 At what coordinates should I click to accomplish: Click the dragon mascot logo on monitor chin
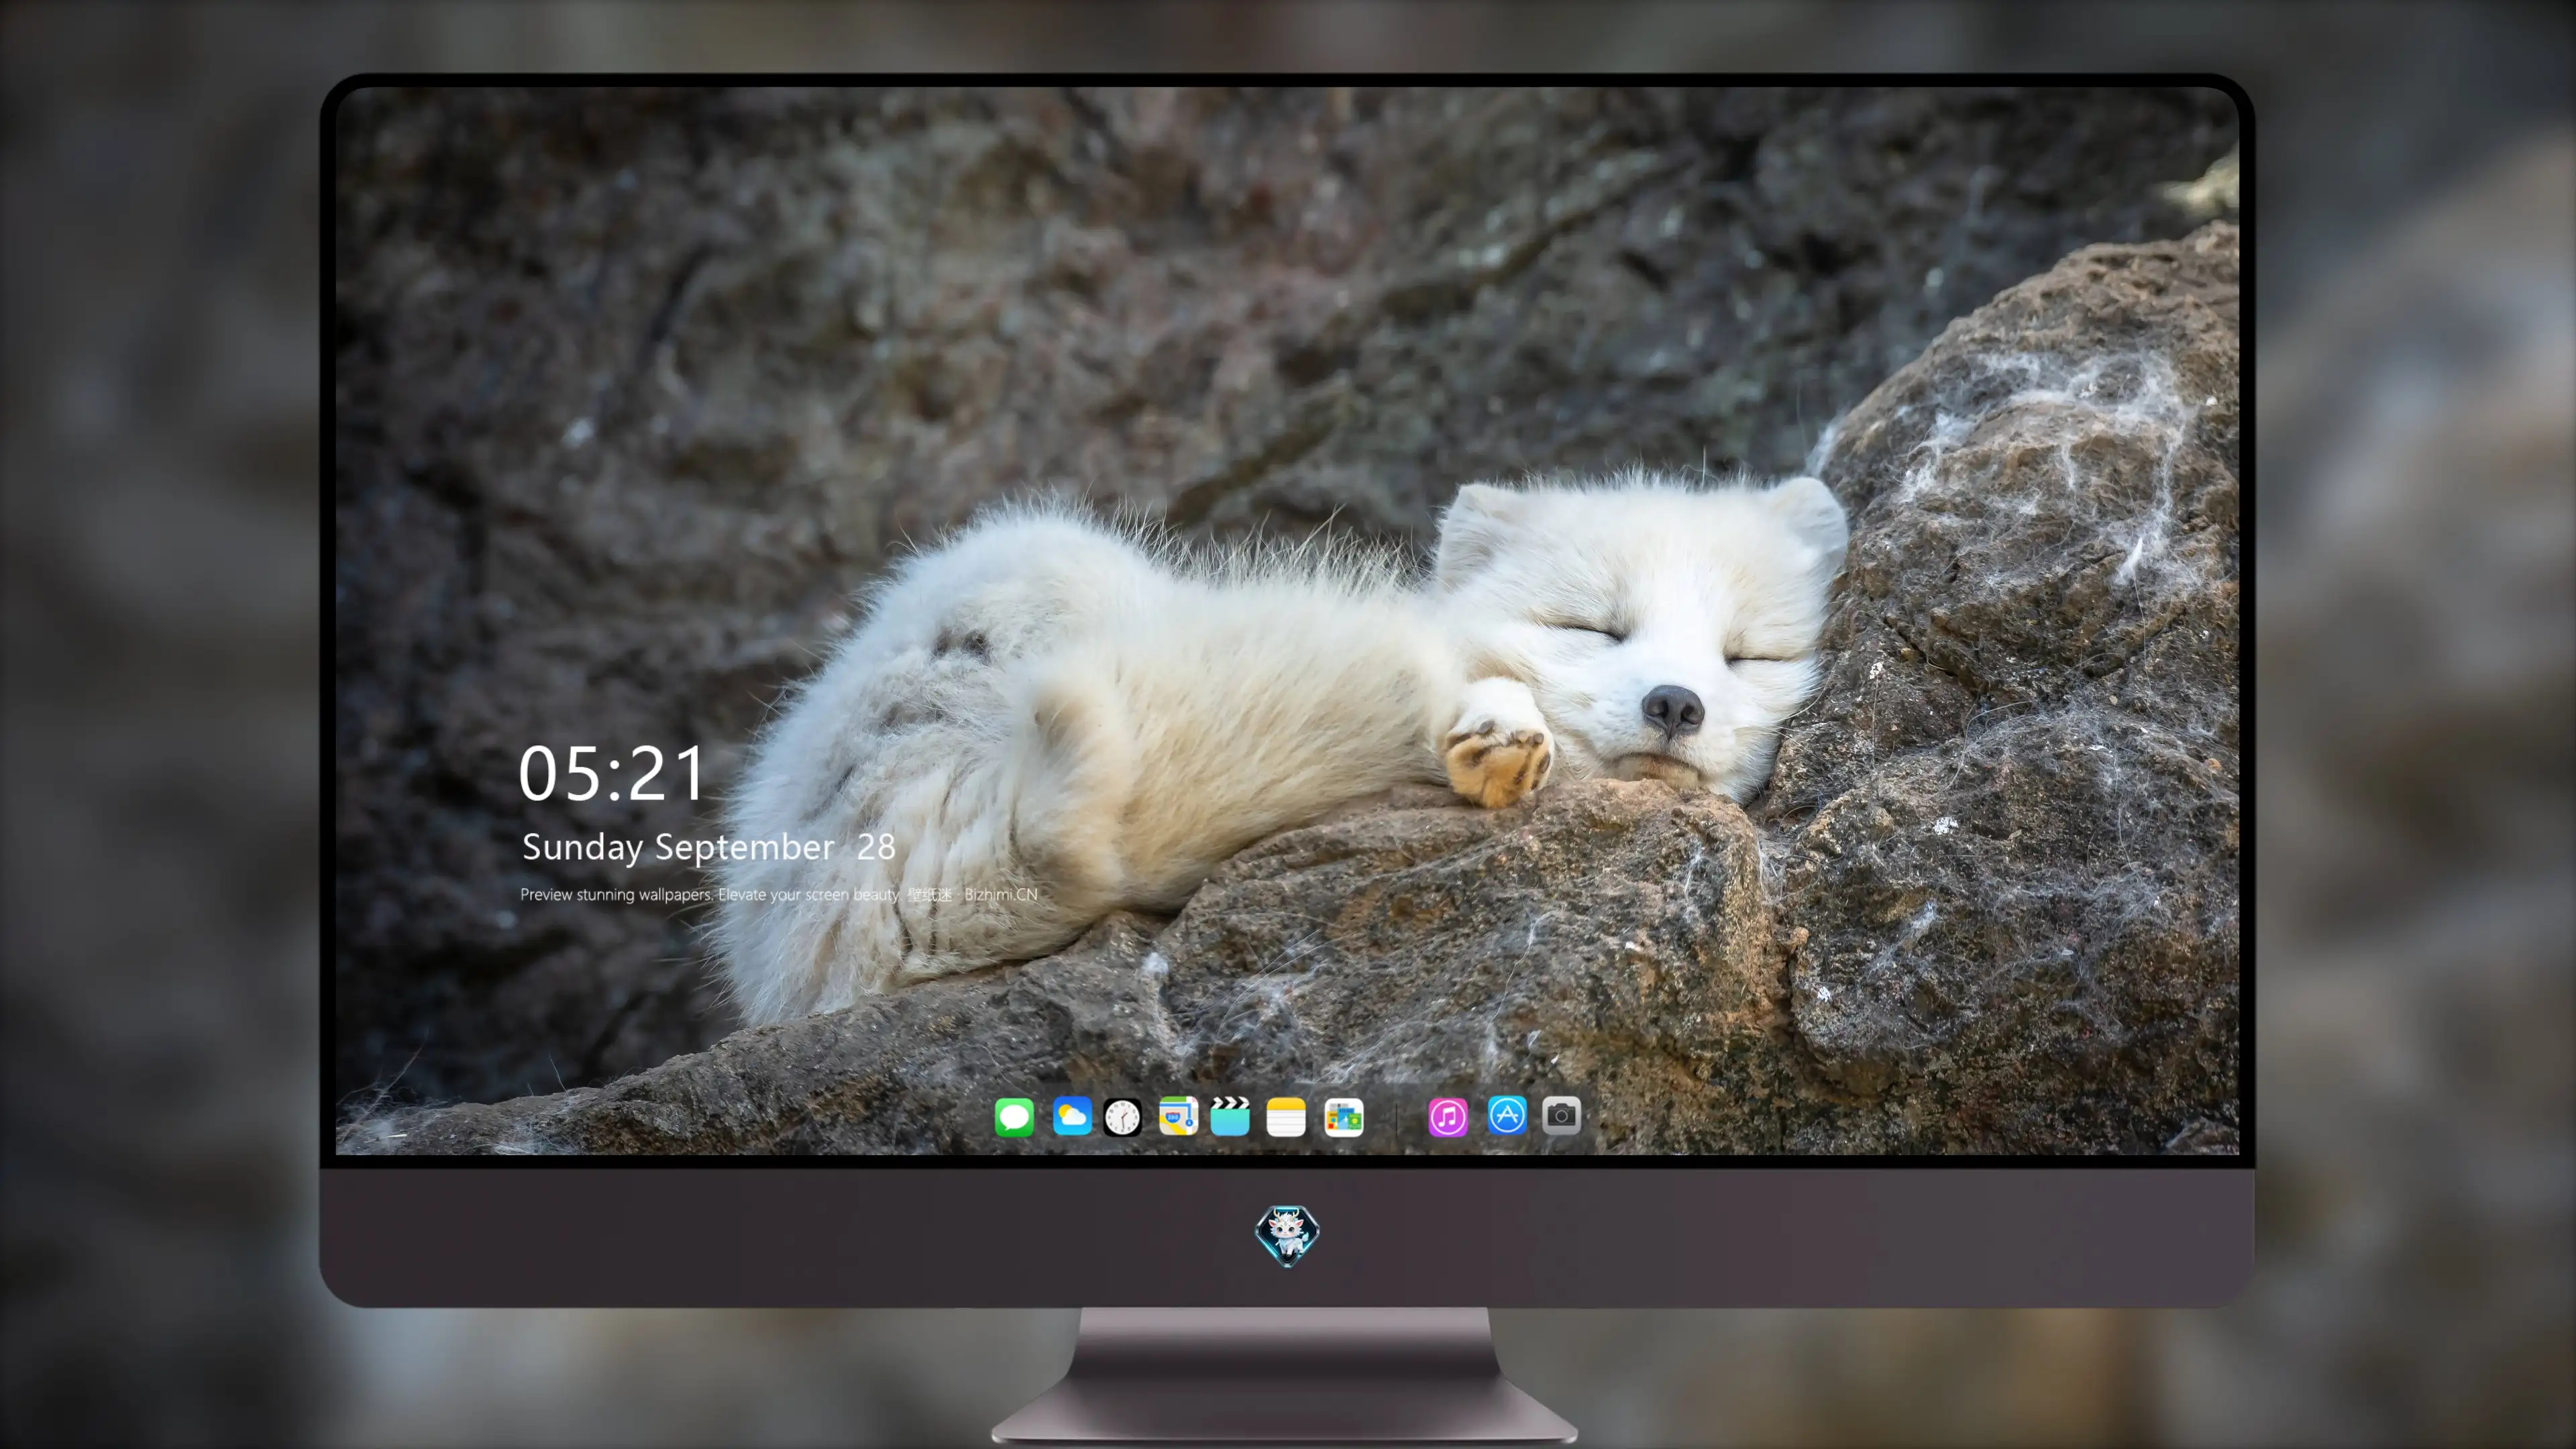tap(1287, 1235)
